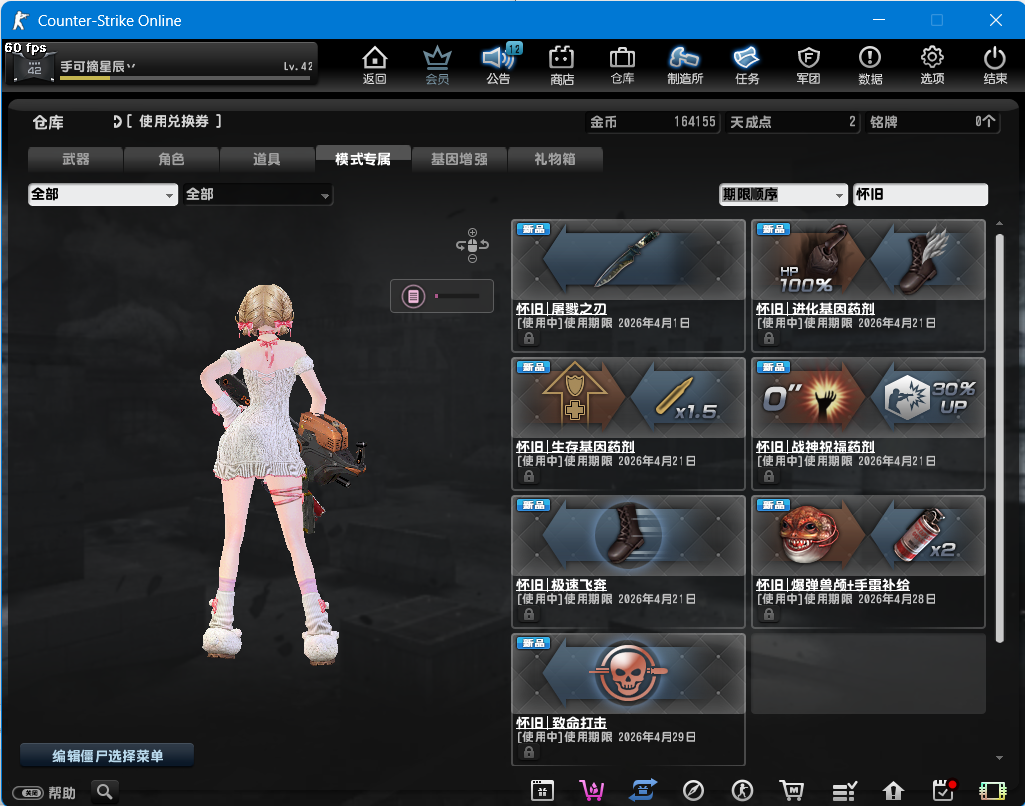Click the blue gift exchange arrows icon
Image resolution: width=1025 pixels, height=806 pixels.
pyautogui.click(x=643, y=790)
